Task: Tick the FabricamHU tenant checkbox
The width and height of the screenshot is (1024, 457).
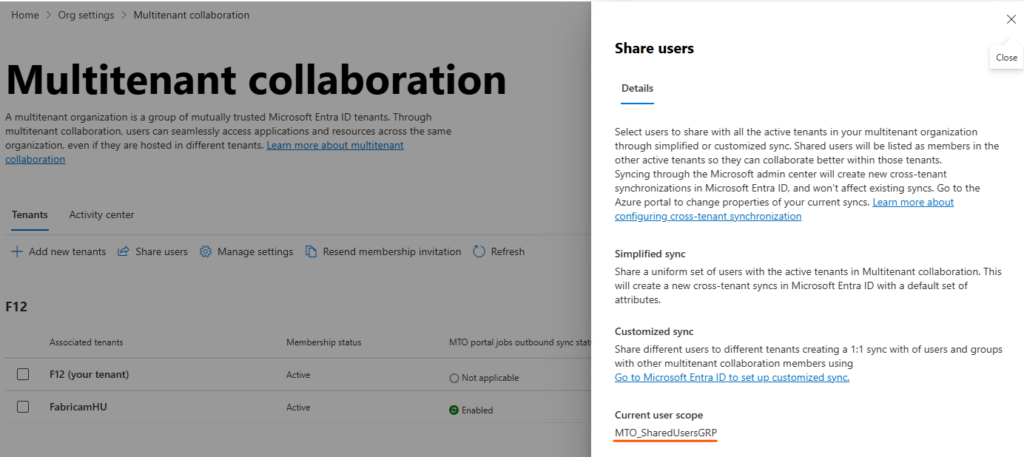Action: pyautogui.click(x=23, y=407)
